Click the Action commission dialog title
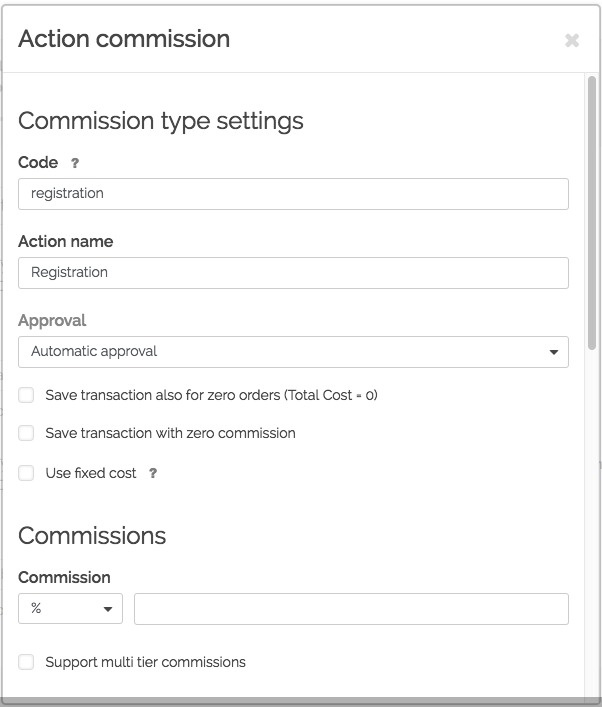Screen dimensions: 602x707 coord(124,39)
